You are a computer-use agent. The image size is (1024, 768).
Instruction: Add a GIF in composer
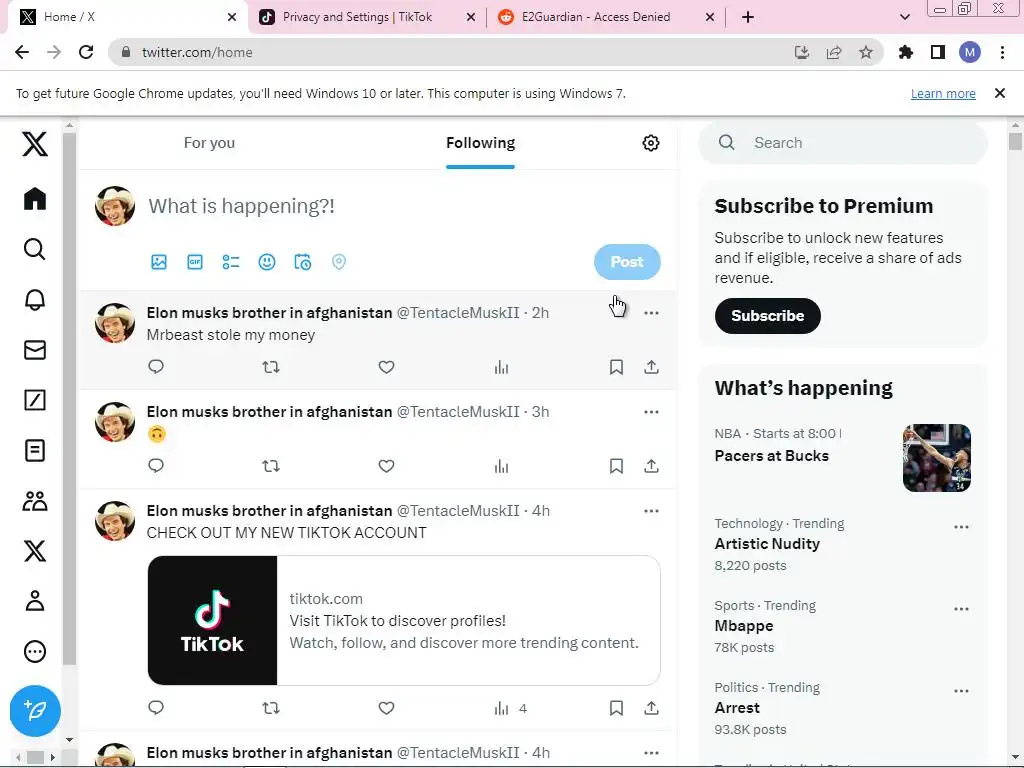pos(195,262)
